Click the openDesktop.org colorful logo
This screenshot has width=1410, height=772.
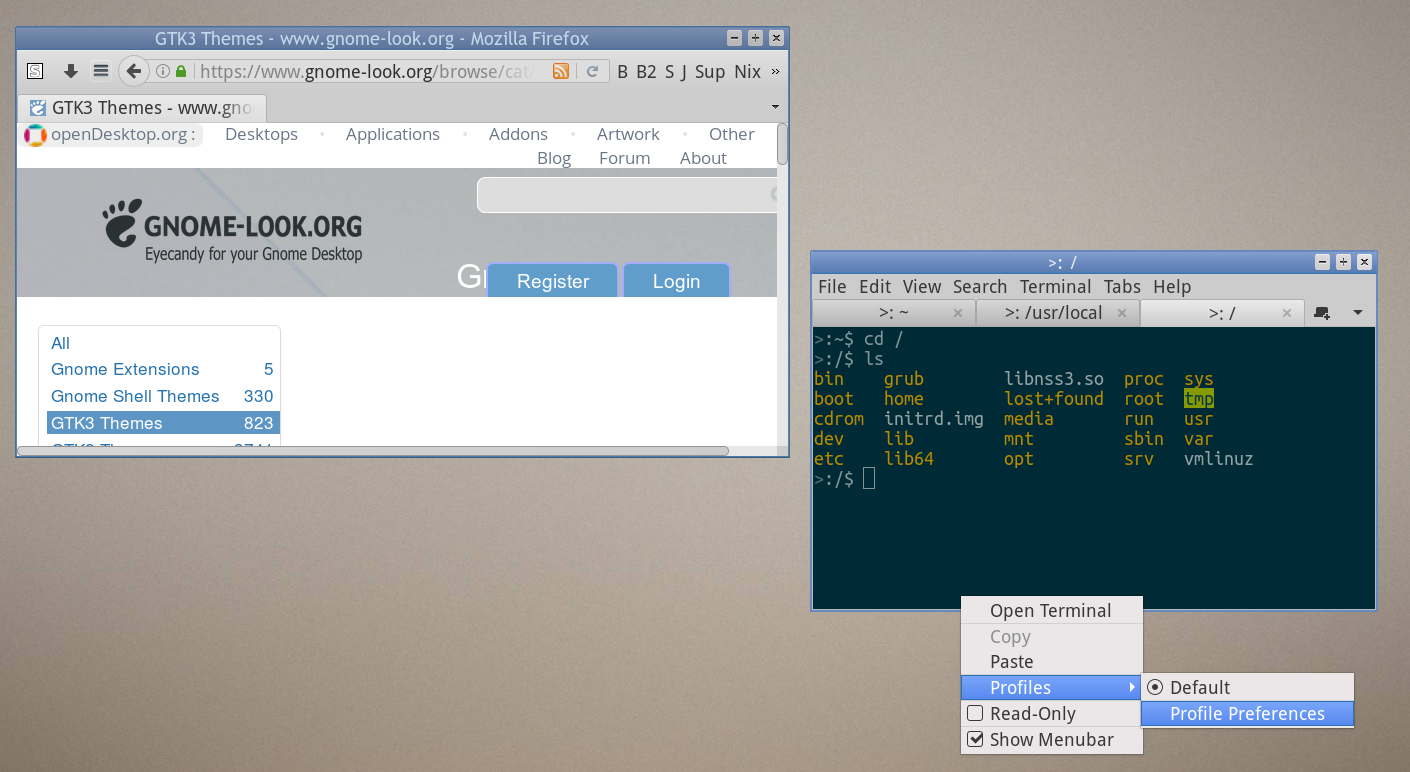pos(35,135)
